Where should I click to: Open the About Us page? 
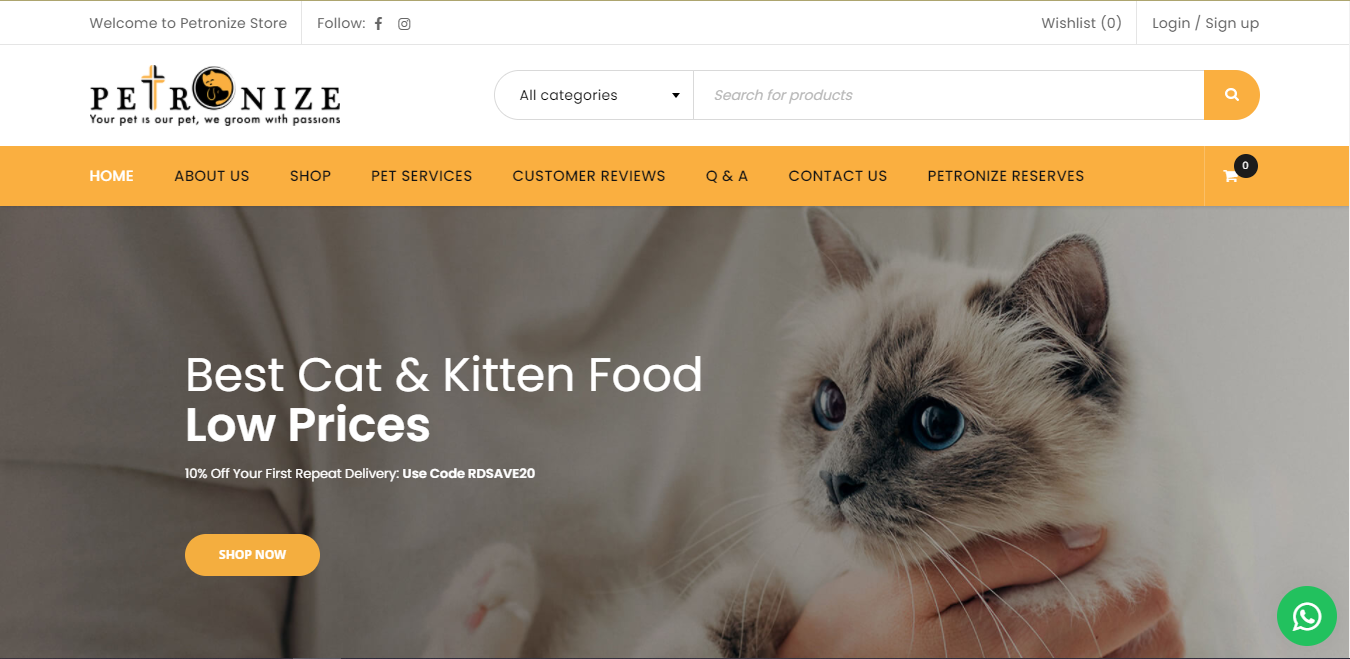click(212, 176)
